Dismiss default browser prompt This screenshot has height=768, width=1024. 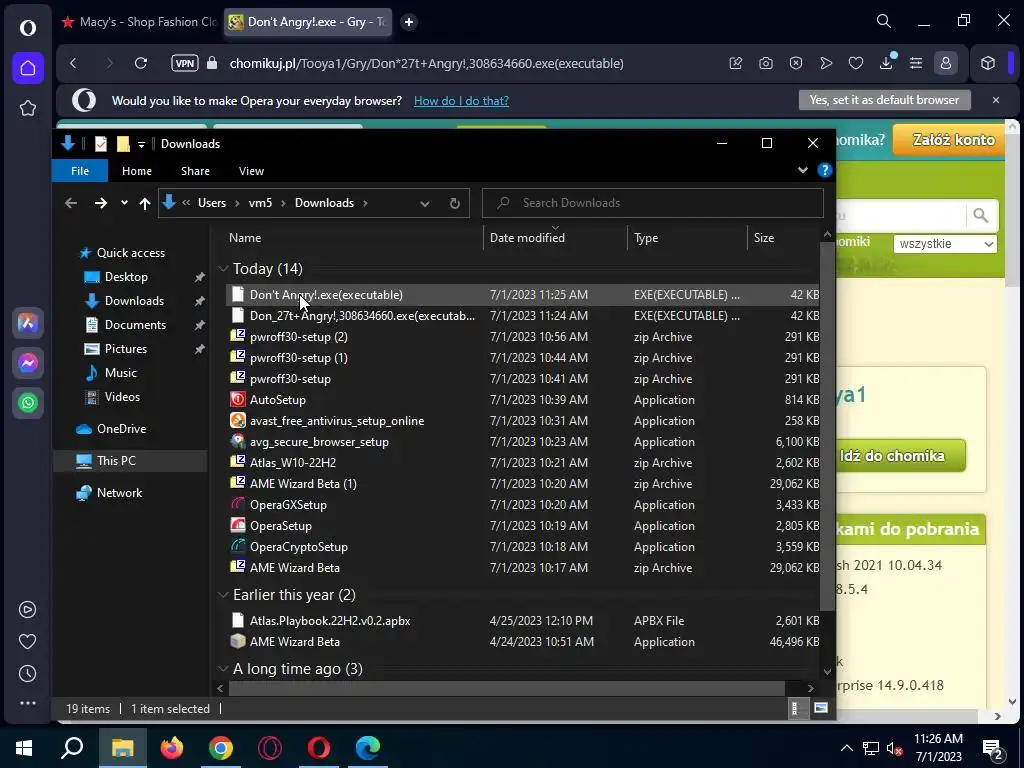coord(996,100)
